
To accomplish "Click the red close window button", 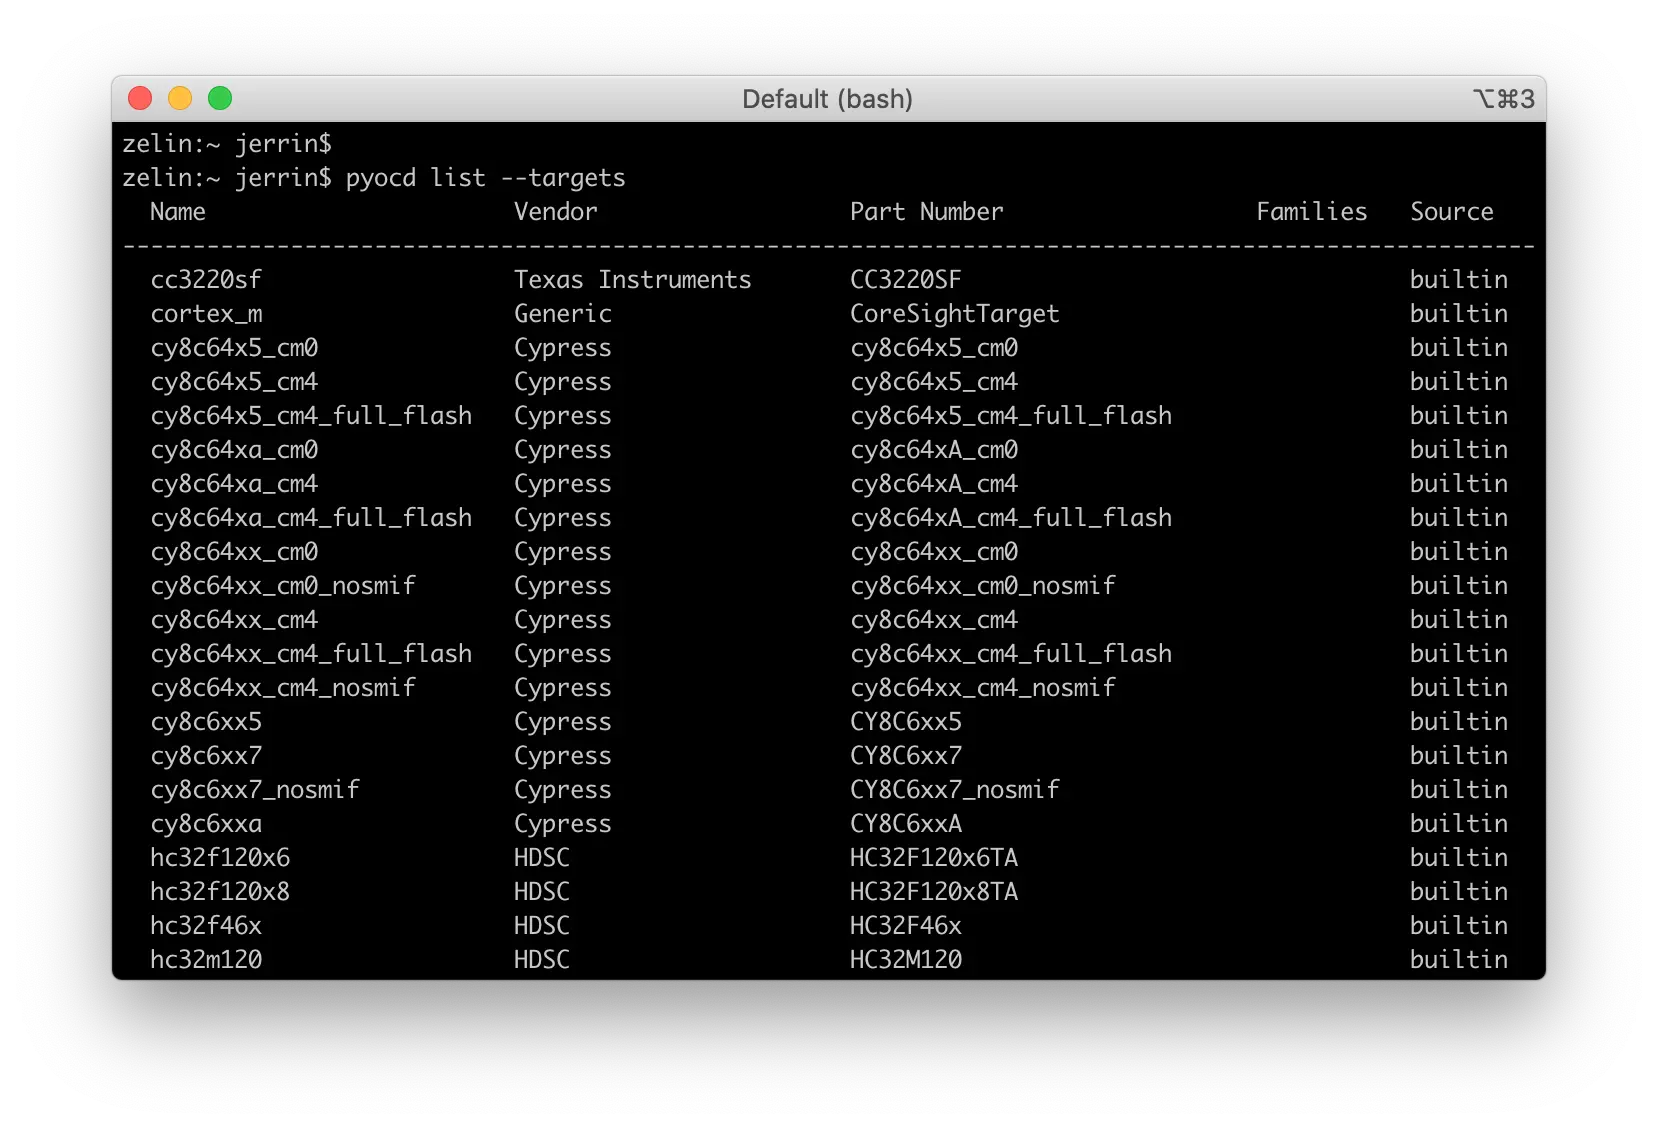I will [x=140, y=98].
